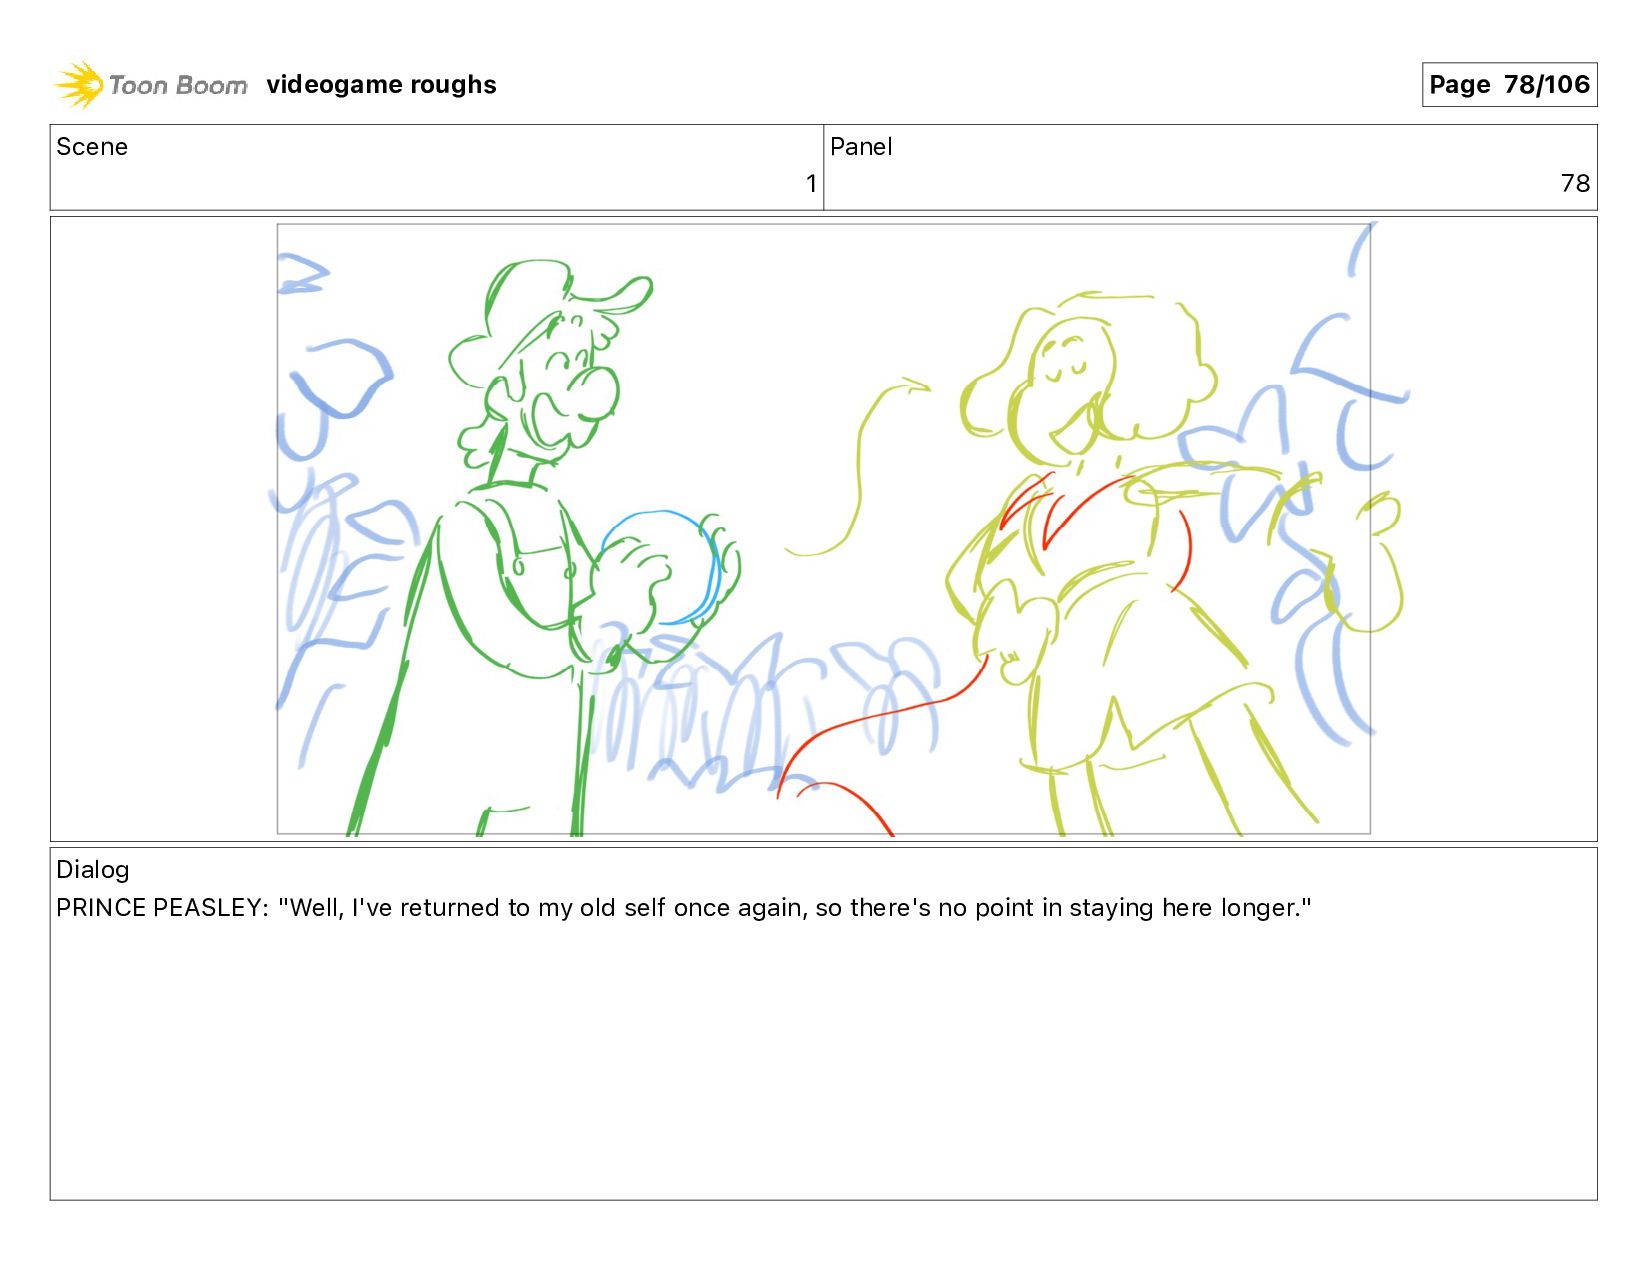Click the 'Scene' label
The image size is (1650, 1275).
(92, 147)
